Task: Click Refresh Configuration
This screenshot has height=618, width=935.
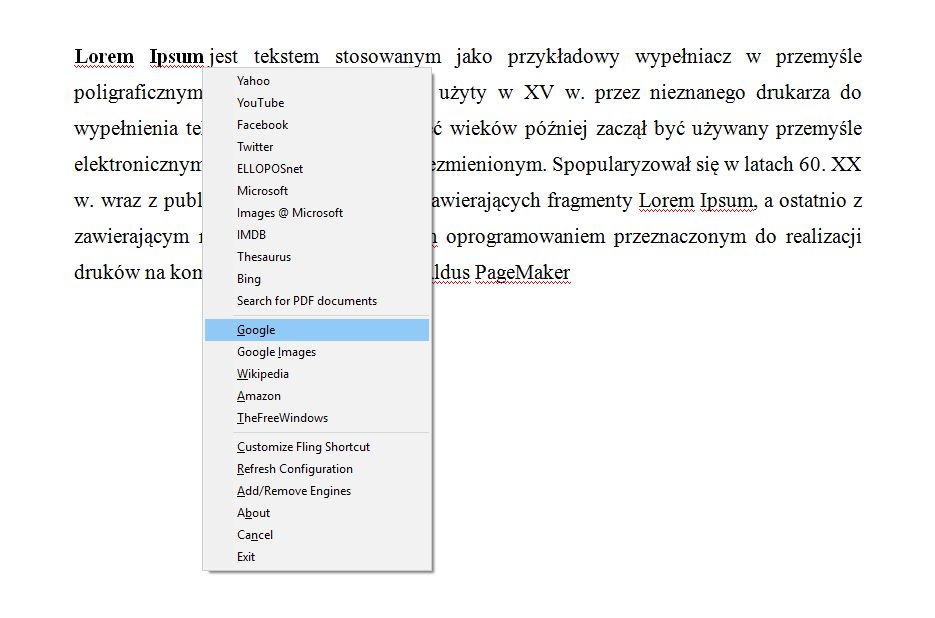Action: (x=317, y=469)
